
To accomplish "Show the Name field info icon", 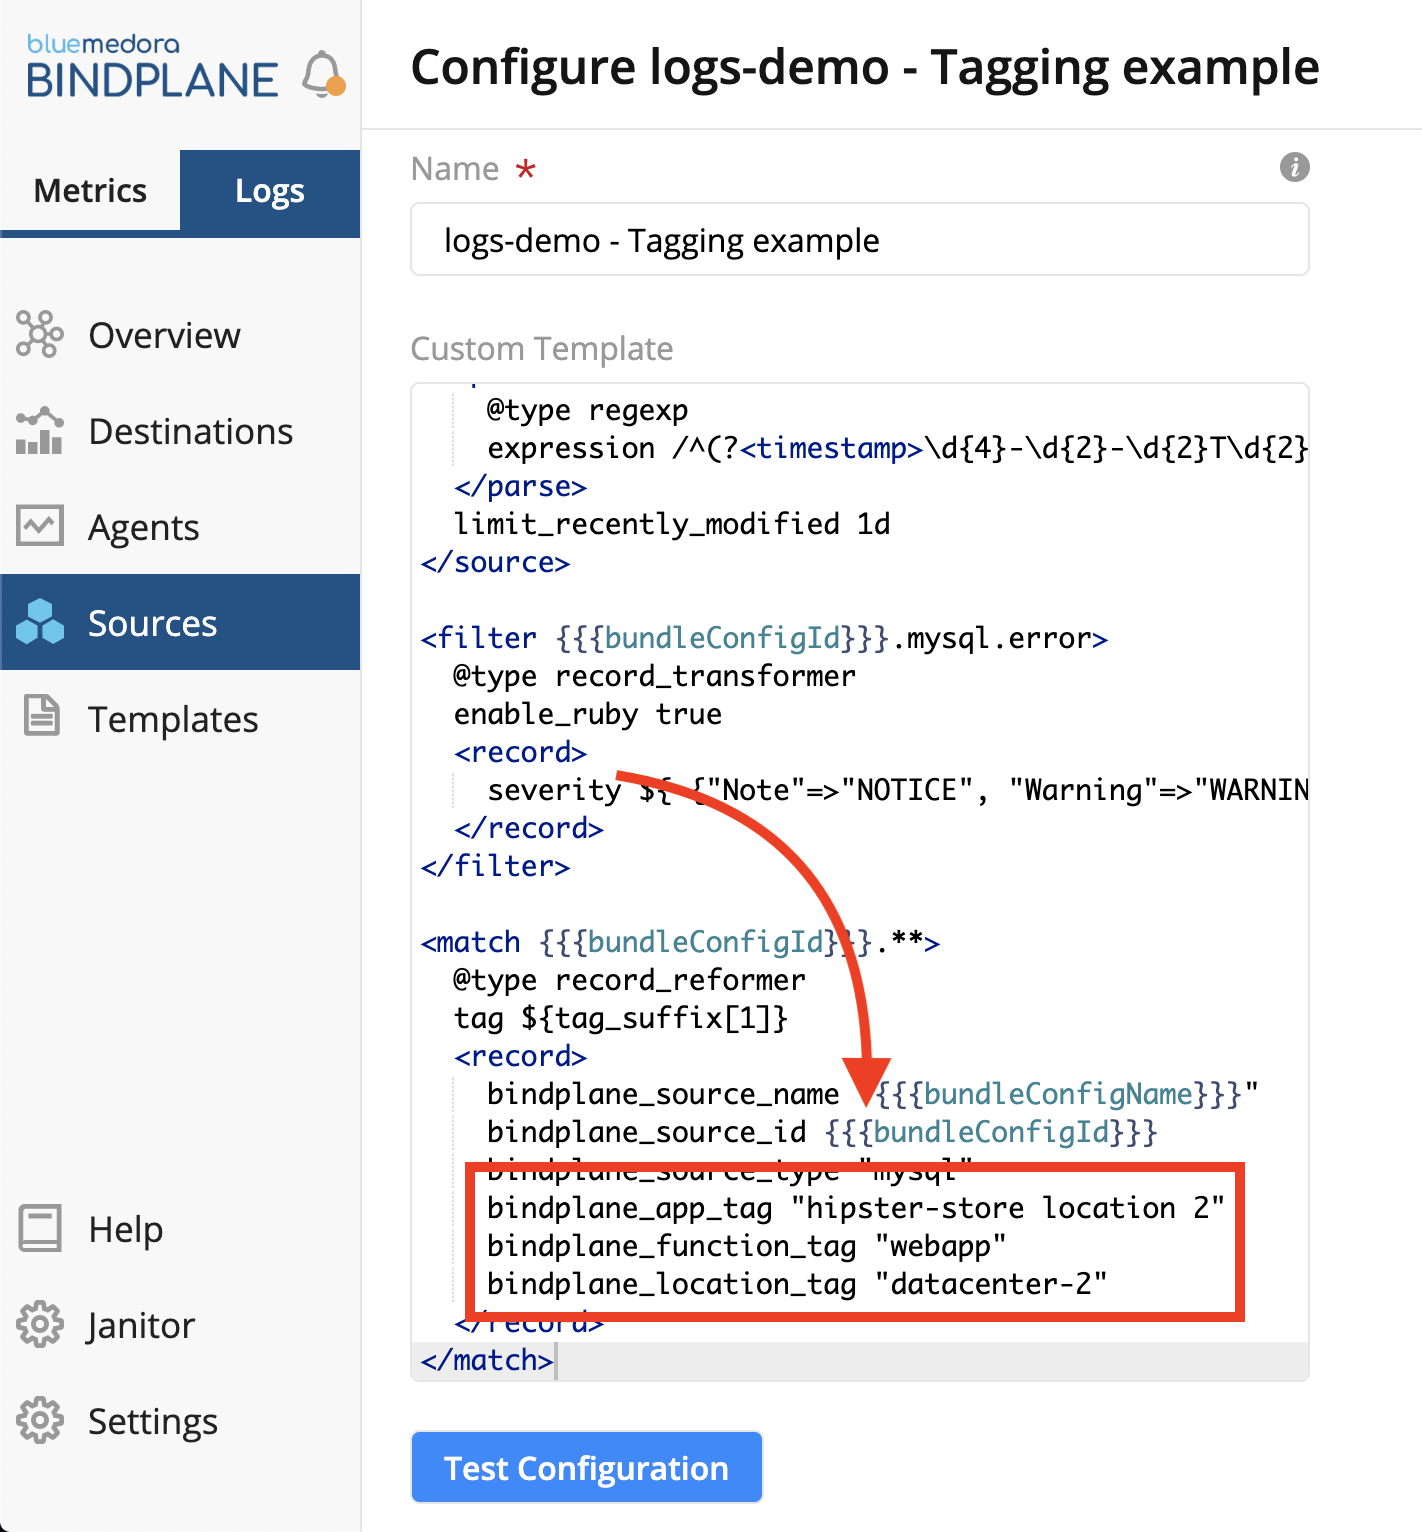I will pyautogui.click(x=1295, y=167).
